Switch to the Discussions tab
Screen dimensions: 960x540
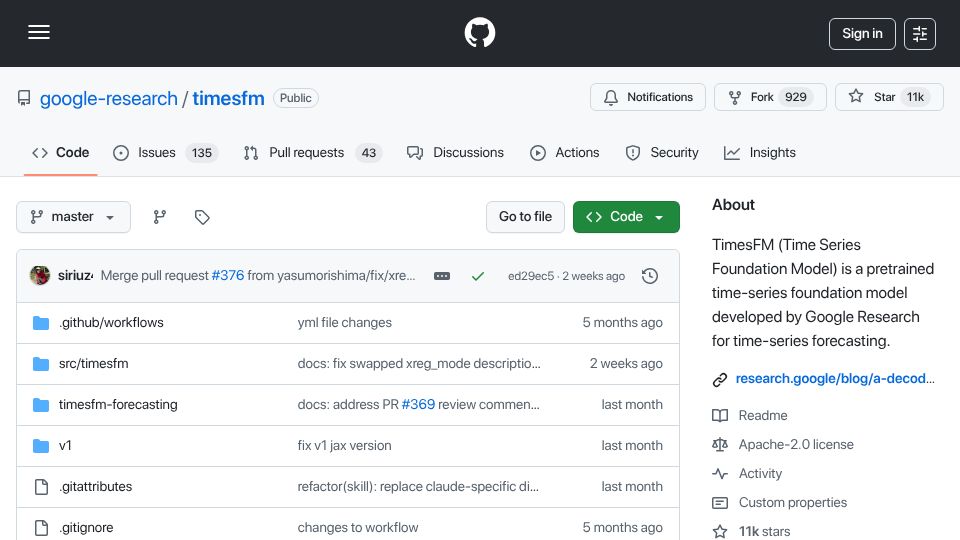click(455, 152)
